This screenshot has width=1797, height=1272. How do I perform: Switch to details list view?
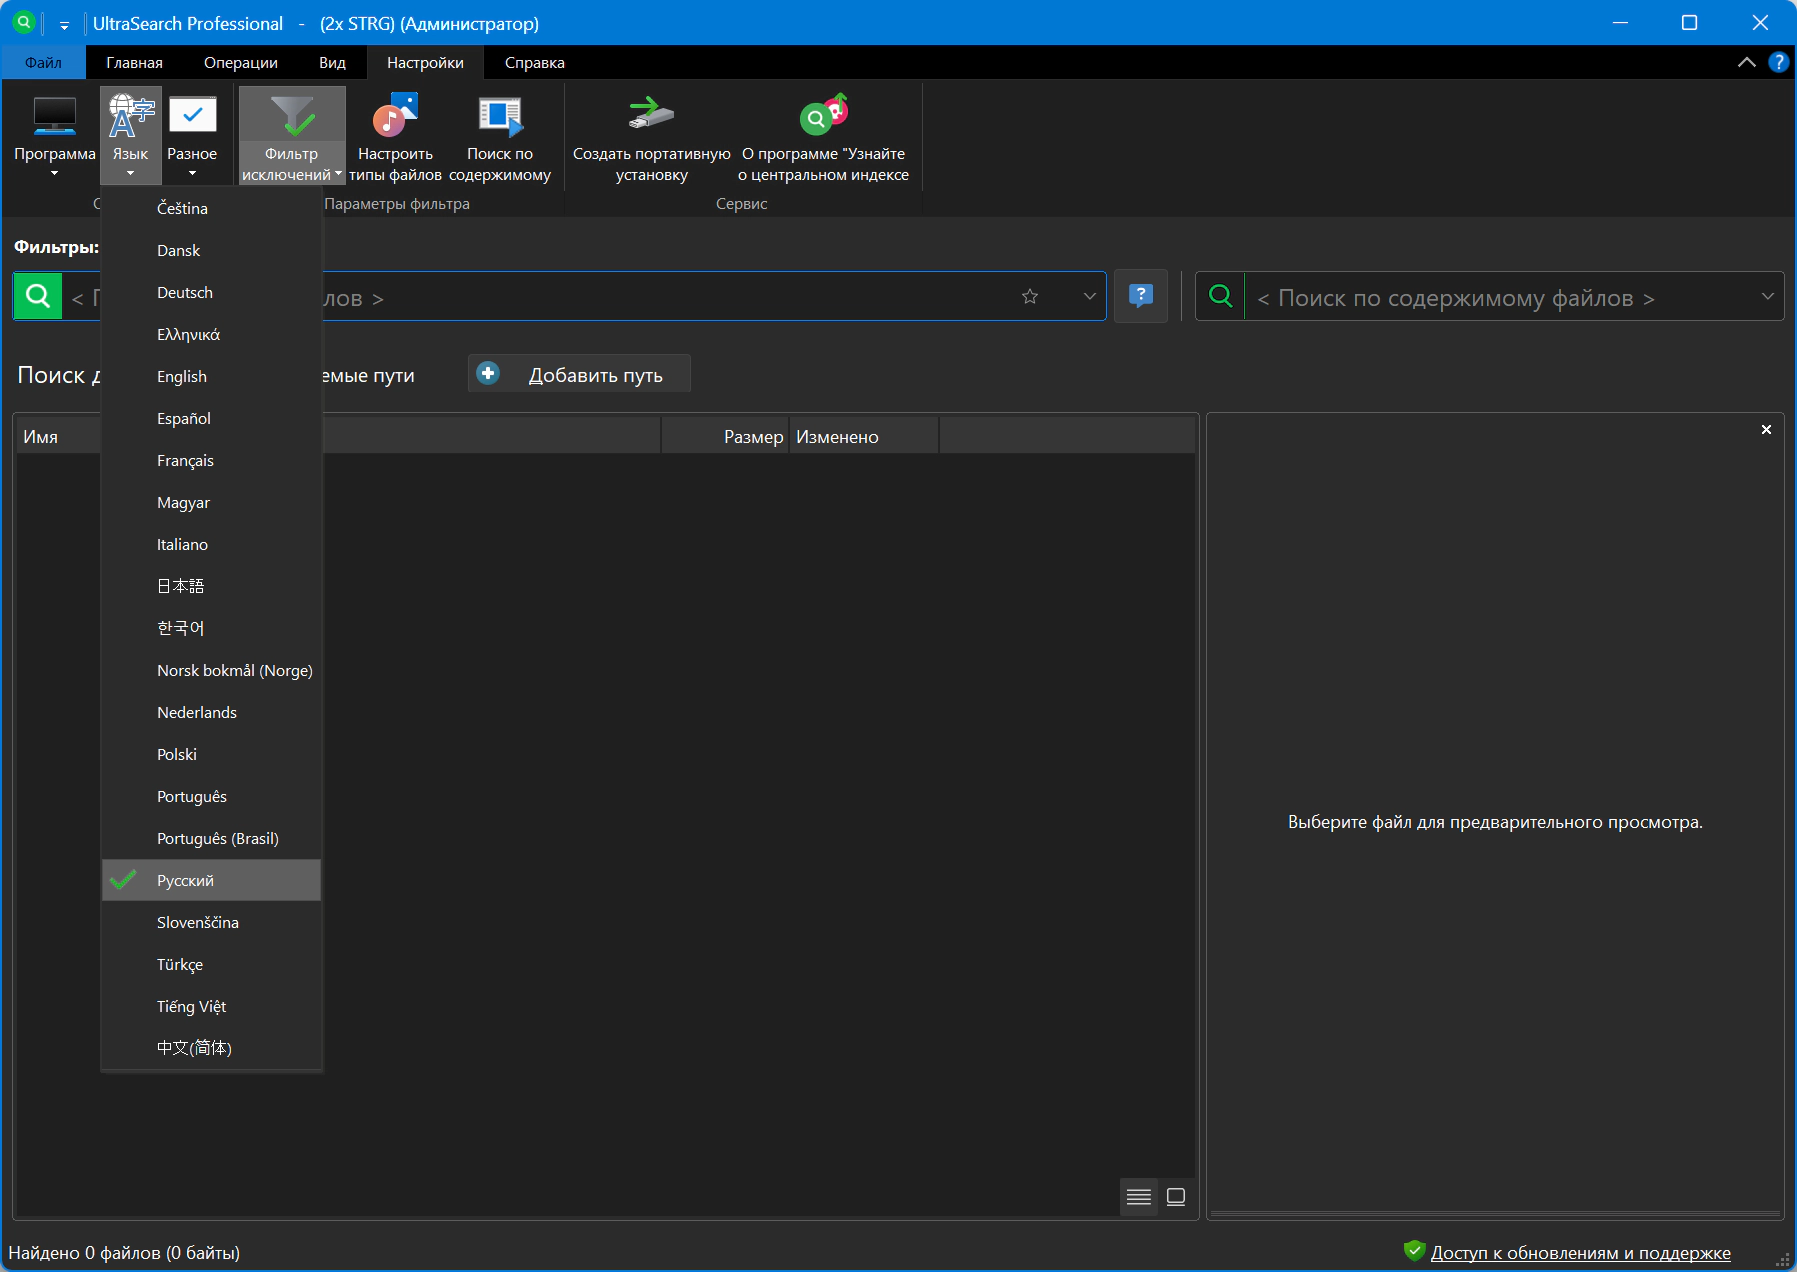pyautogui.click(x=1139, y=1197)
